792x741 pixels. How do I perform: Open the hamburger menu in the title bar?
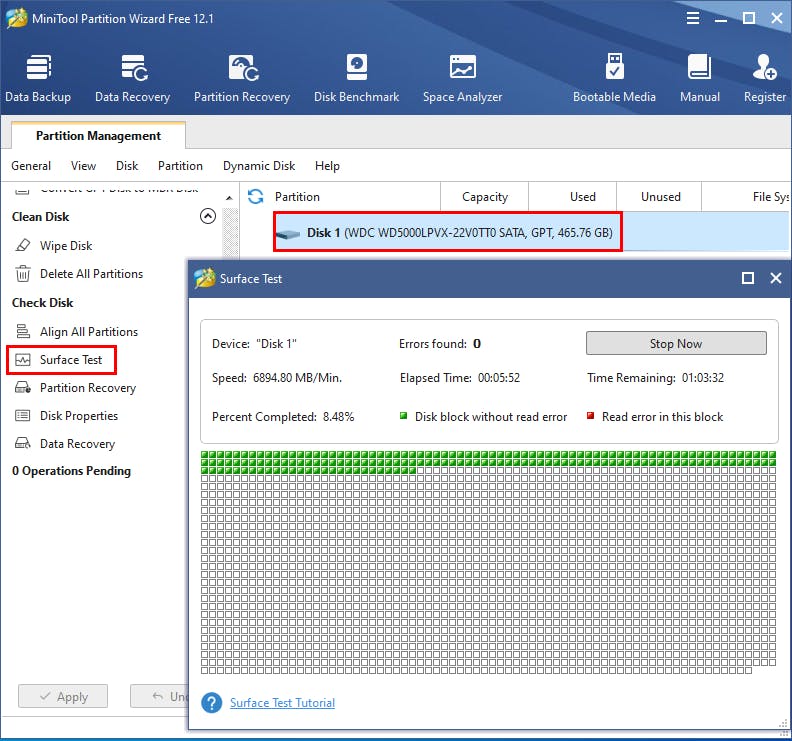click(x=693, y=19)
